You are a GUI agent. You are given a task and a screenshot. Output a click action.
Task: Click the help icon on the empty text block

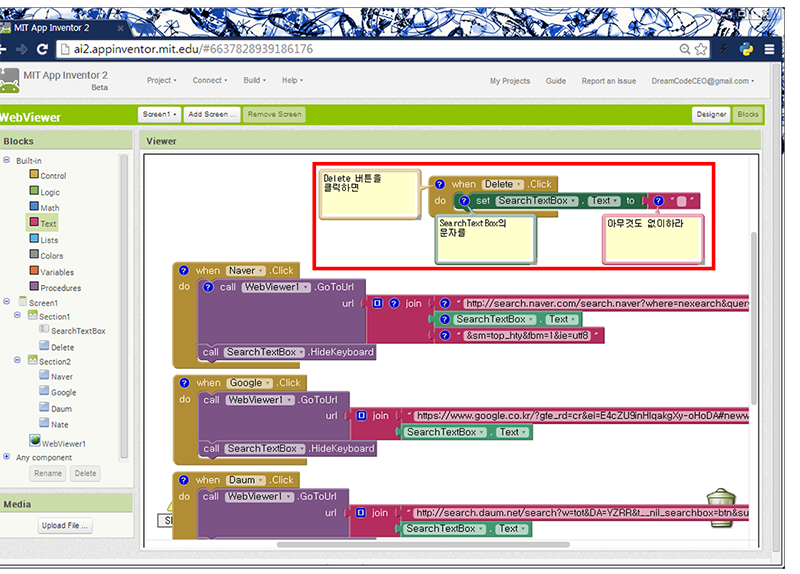click(659, 201)
